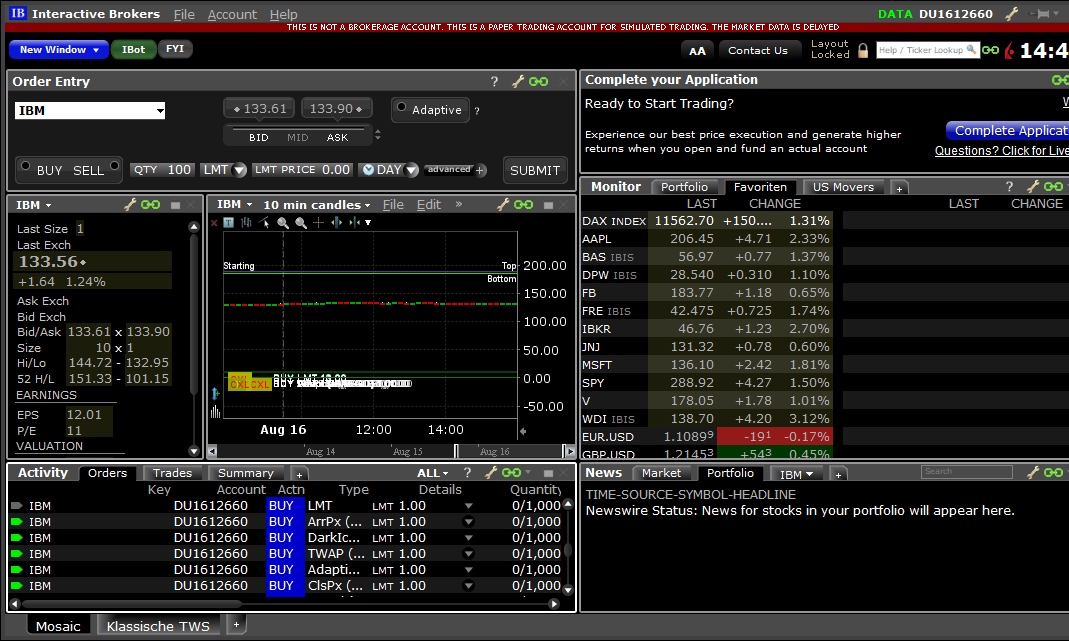This screenshot has width=1069, height=641.
Task: Click IBM quote panel green link icon
Action: (151, 205)
